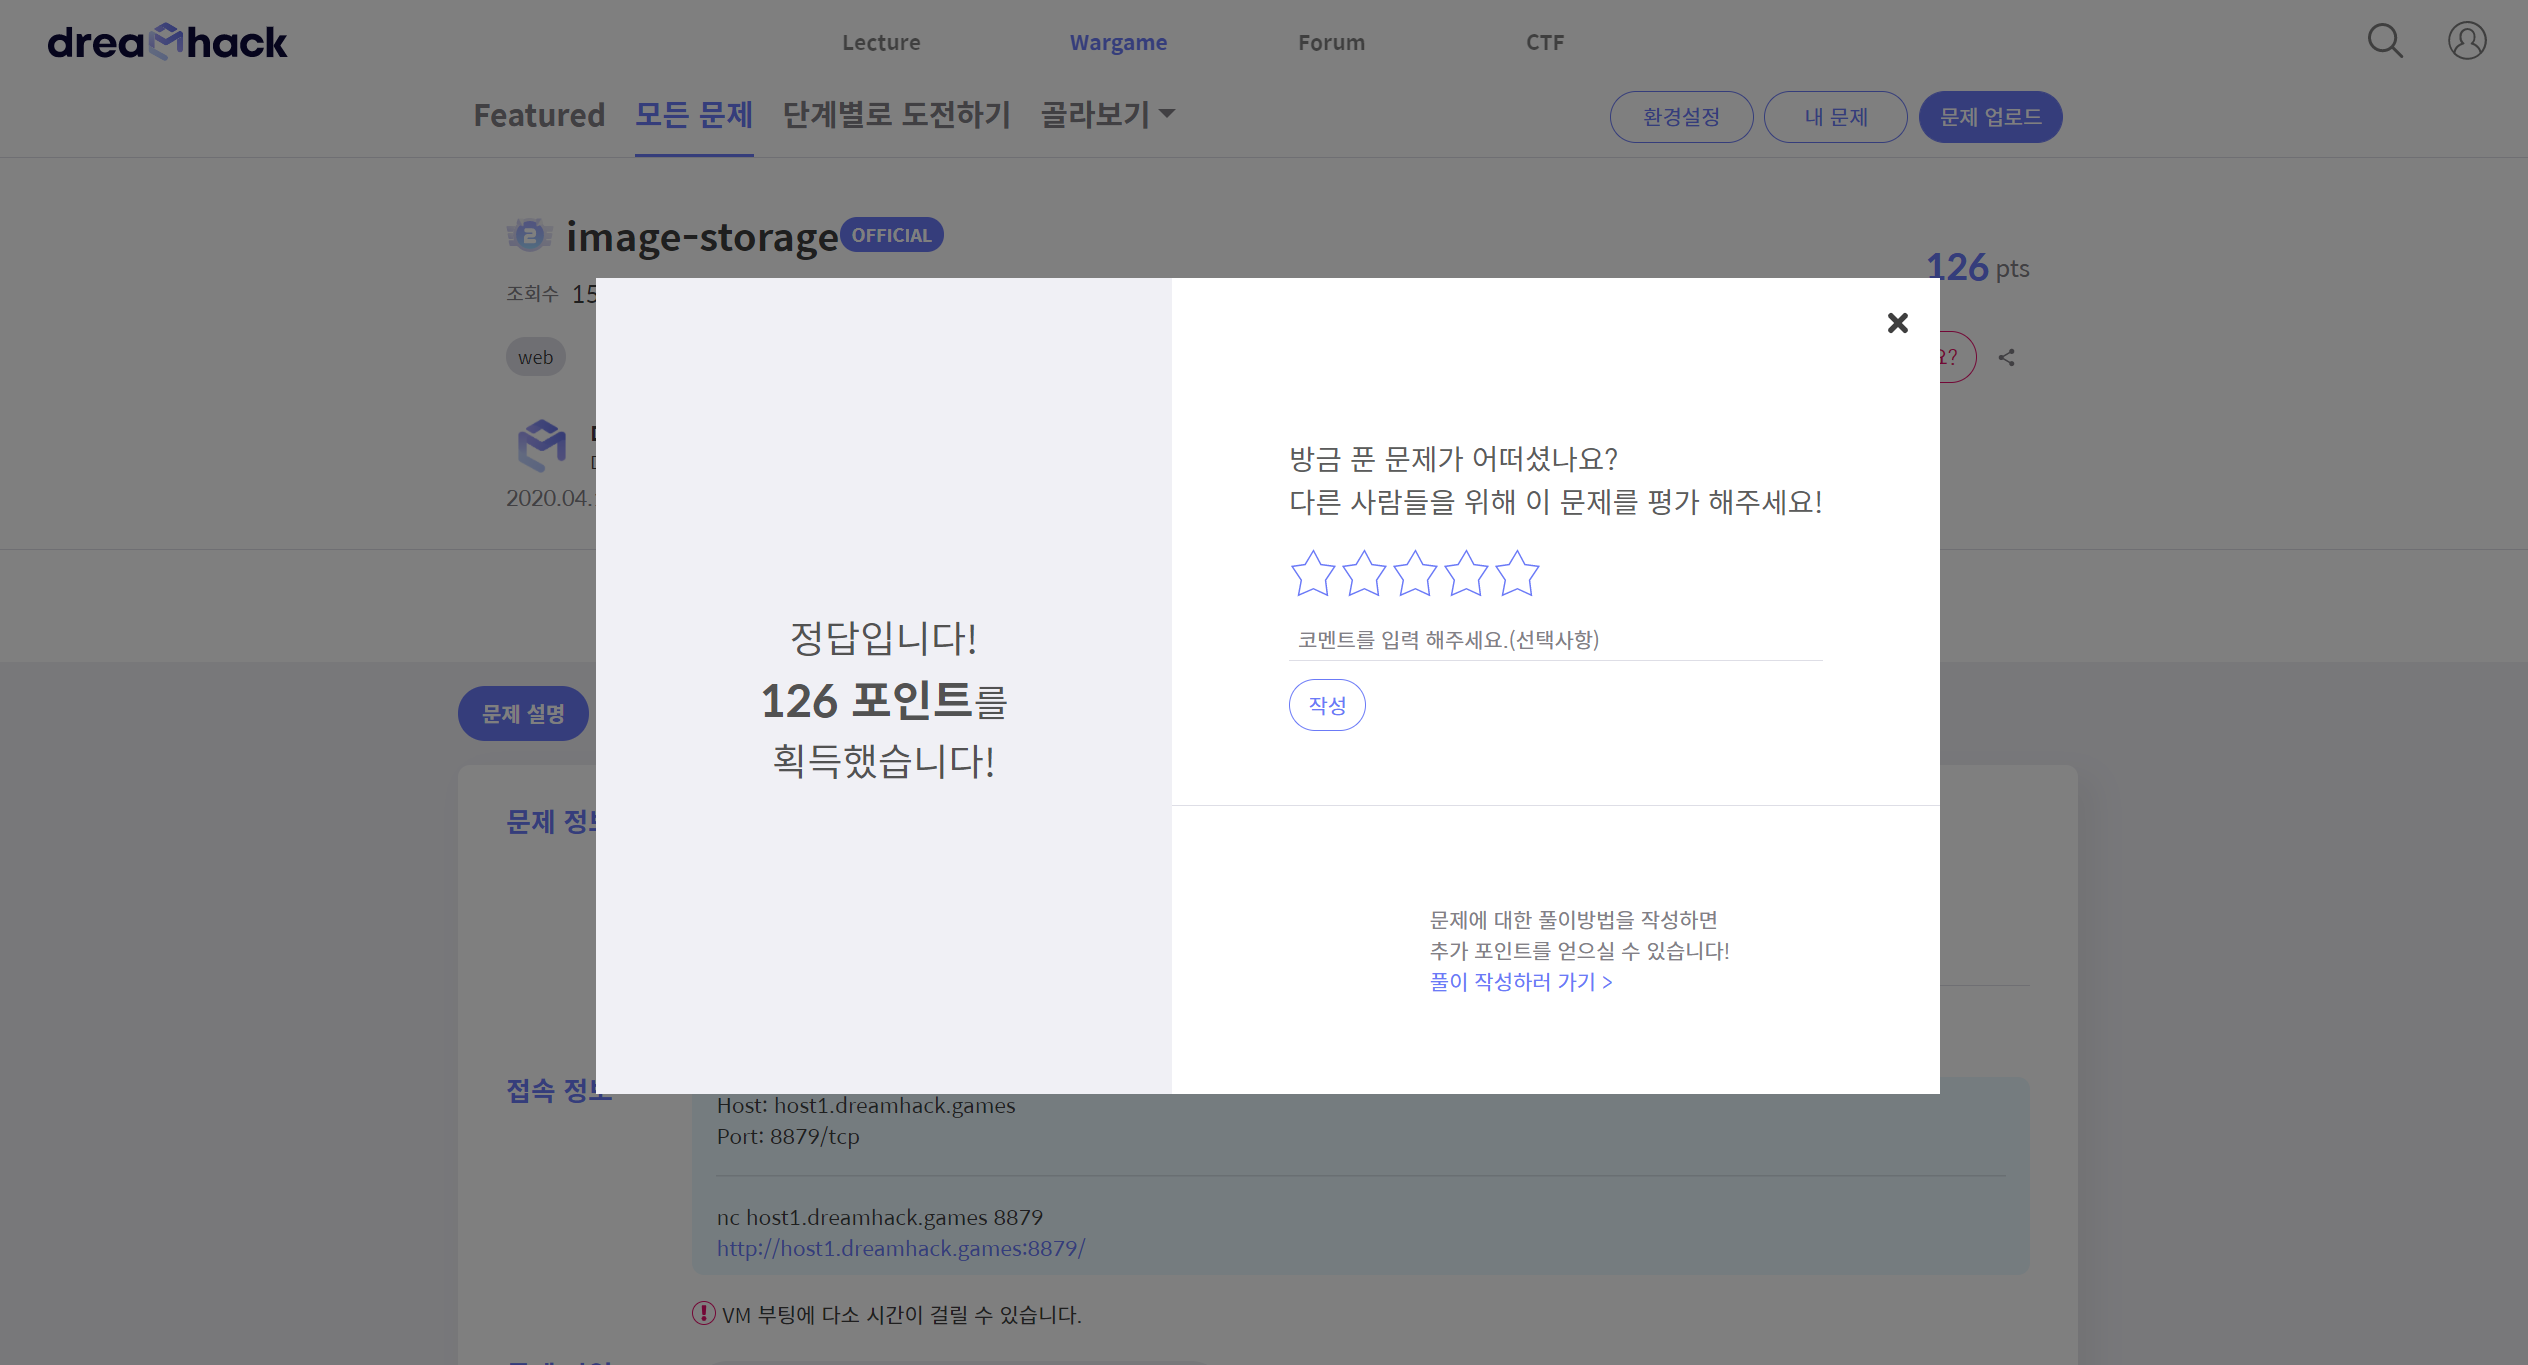2528x1365 pixels.
Task: Rate the problem three stars
Action: 1414,574
